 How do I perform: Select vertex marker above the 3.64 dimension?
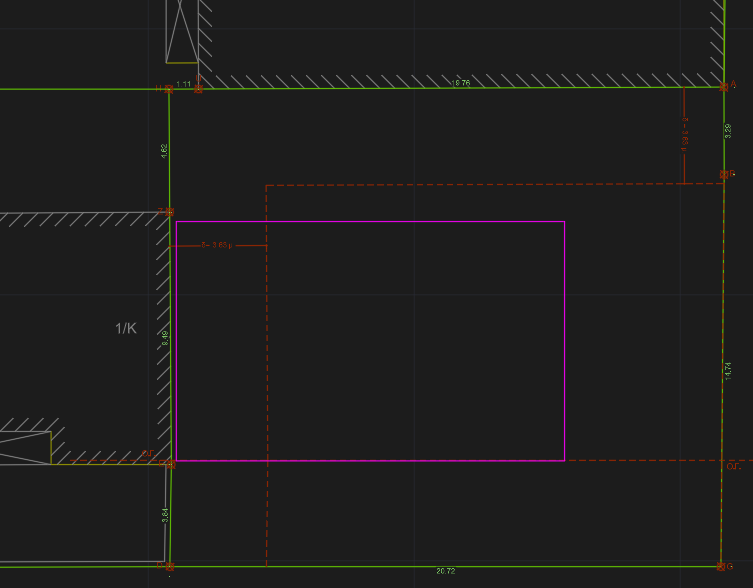(170, 464)
